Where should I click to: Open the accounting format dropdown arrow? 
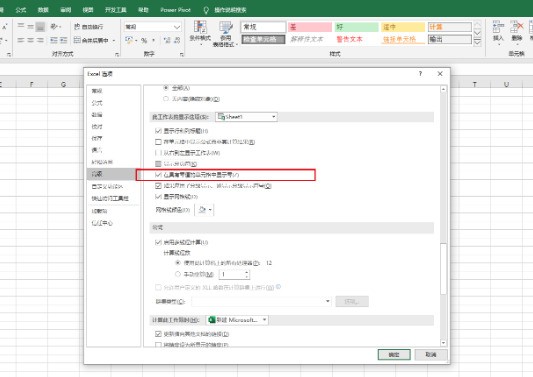click(136, 40)
